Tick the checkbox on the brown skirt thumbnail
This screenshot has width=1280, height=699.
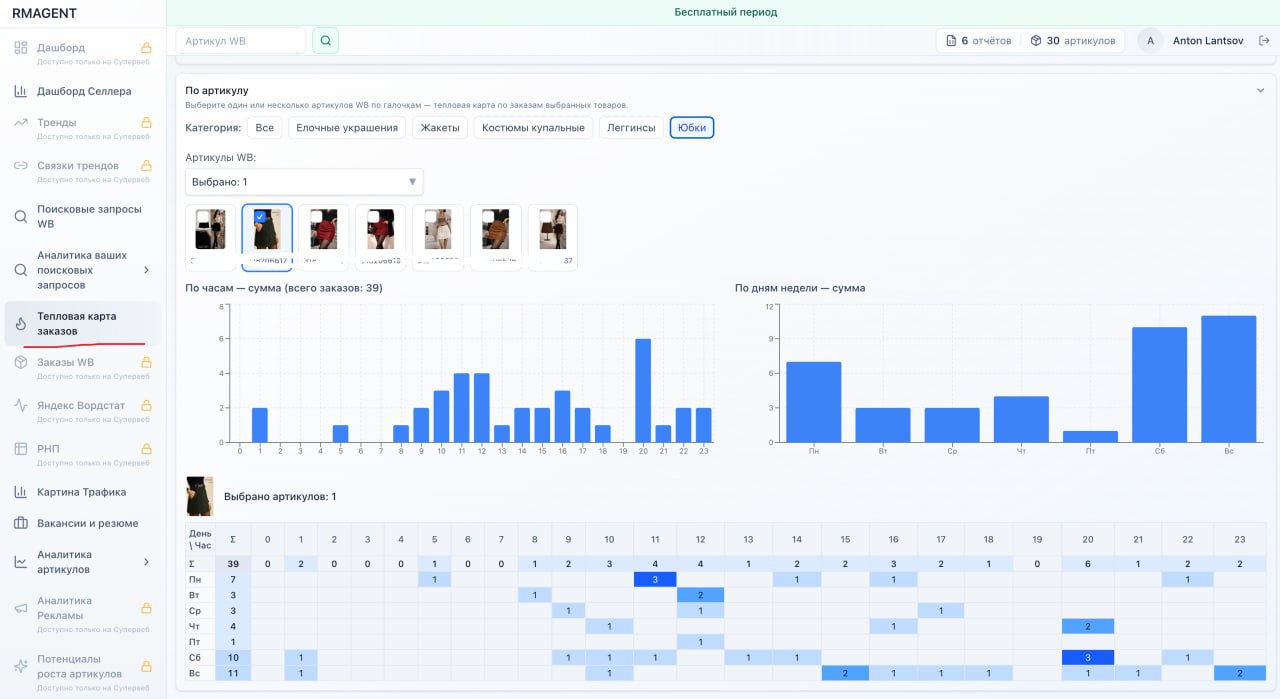coord(488,216)
